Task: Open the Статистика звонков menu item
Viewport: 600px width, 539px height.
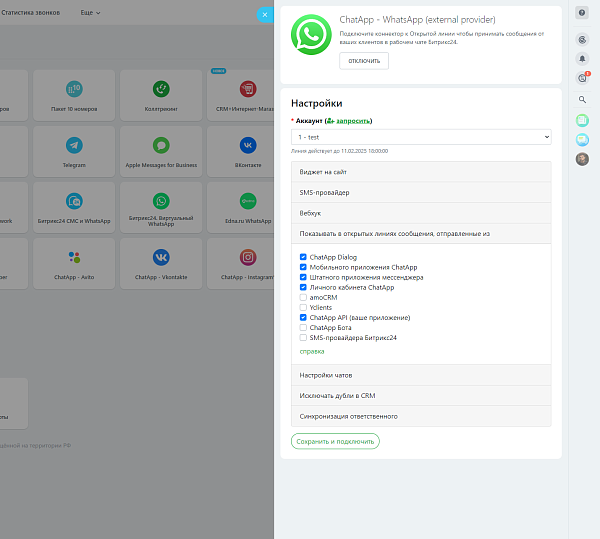Action: pyautogui.click(x=31, y=13)
